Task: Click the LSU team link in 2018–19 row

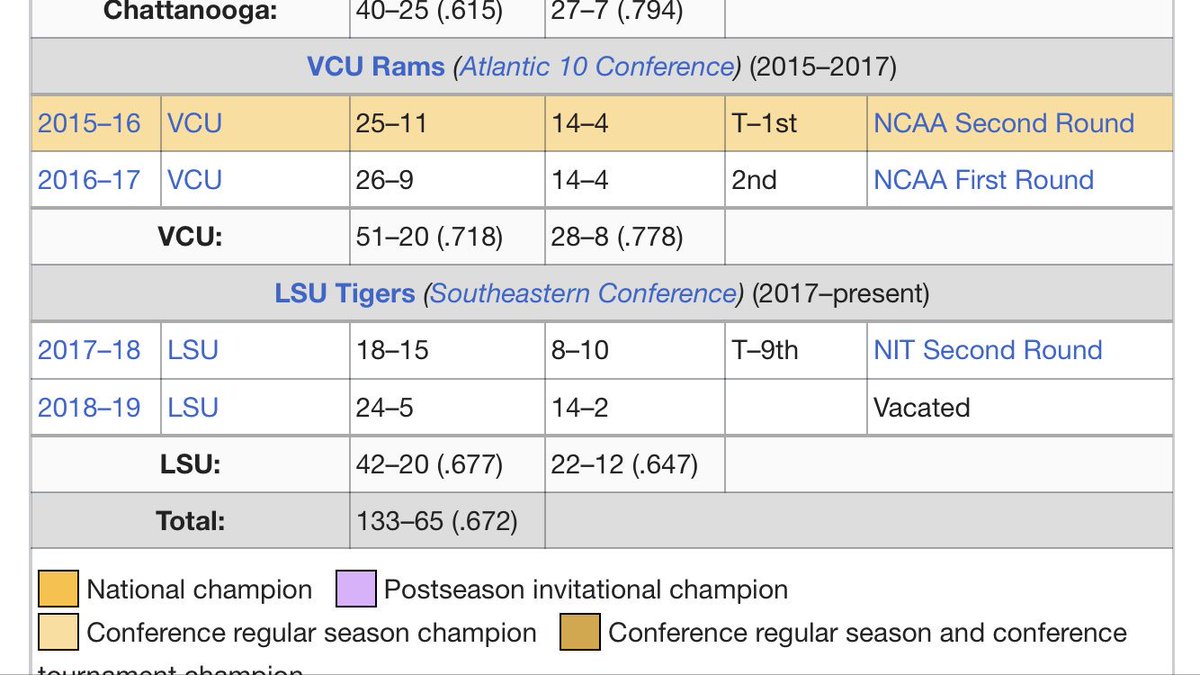Action: 193,408
